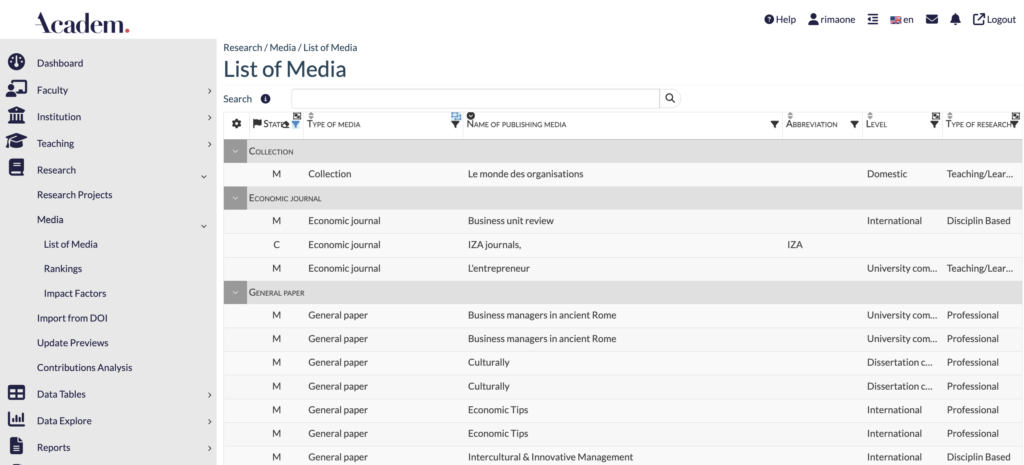1024x465 pixels.
Task: Click the Institution building icon
Action: (x=16, y=116)
